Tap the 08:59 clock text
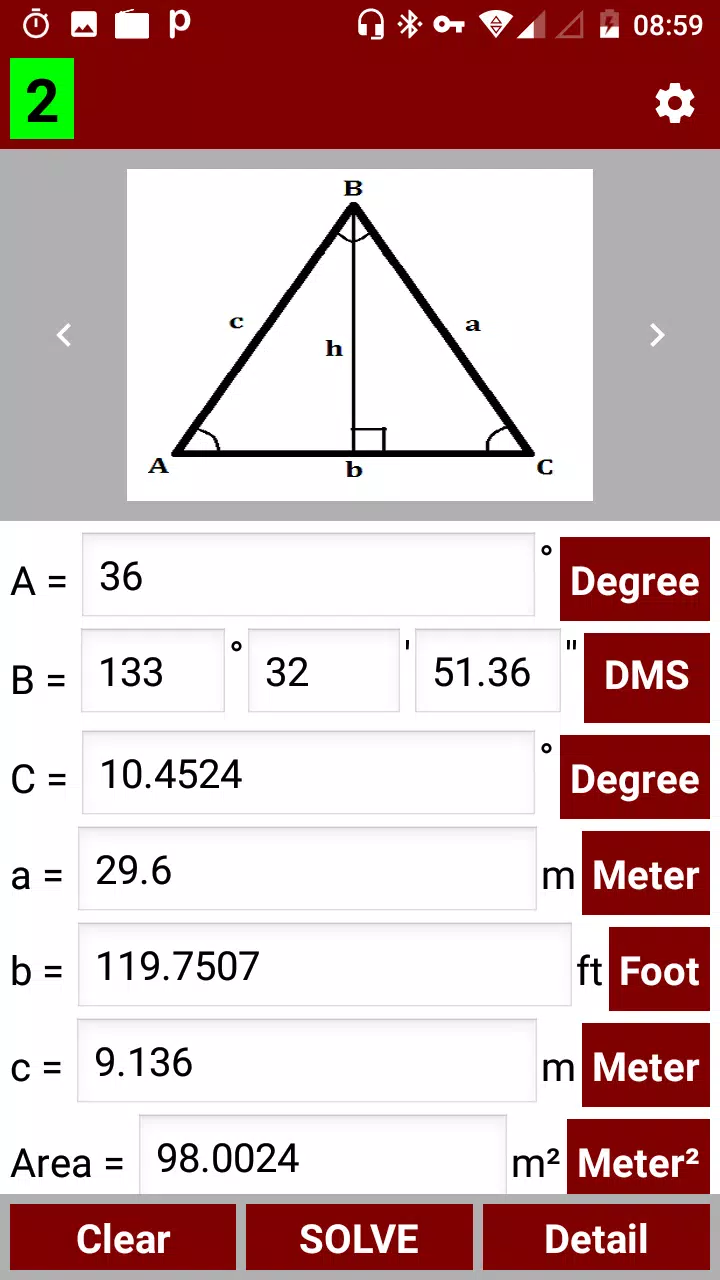 (x=668, y=25)
